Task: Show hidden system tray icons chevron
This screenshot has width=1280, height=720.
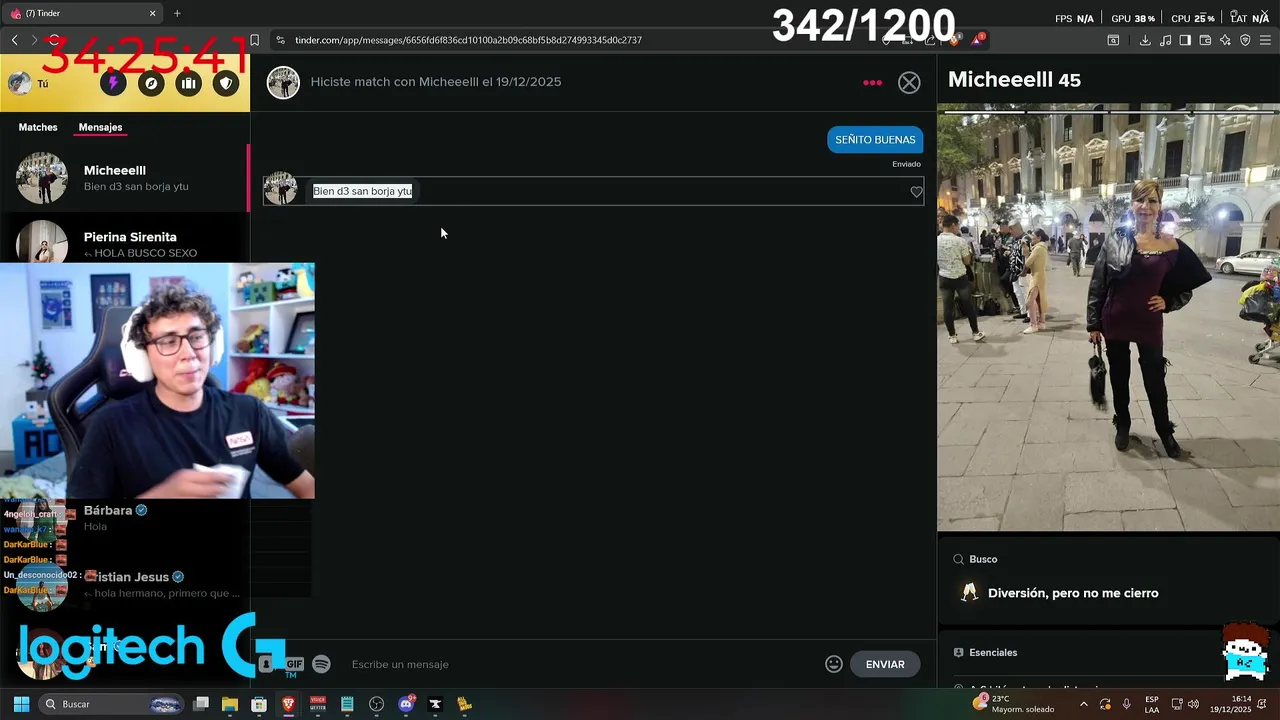Action: click(1083, 704)
